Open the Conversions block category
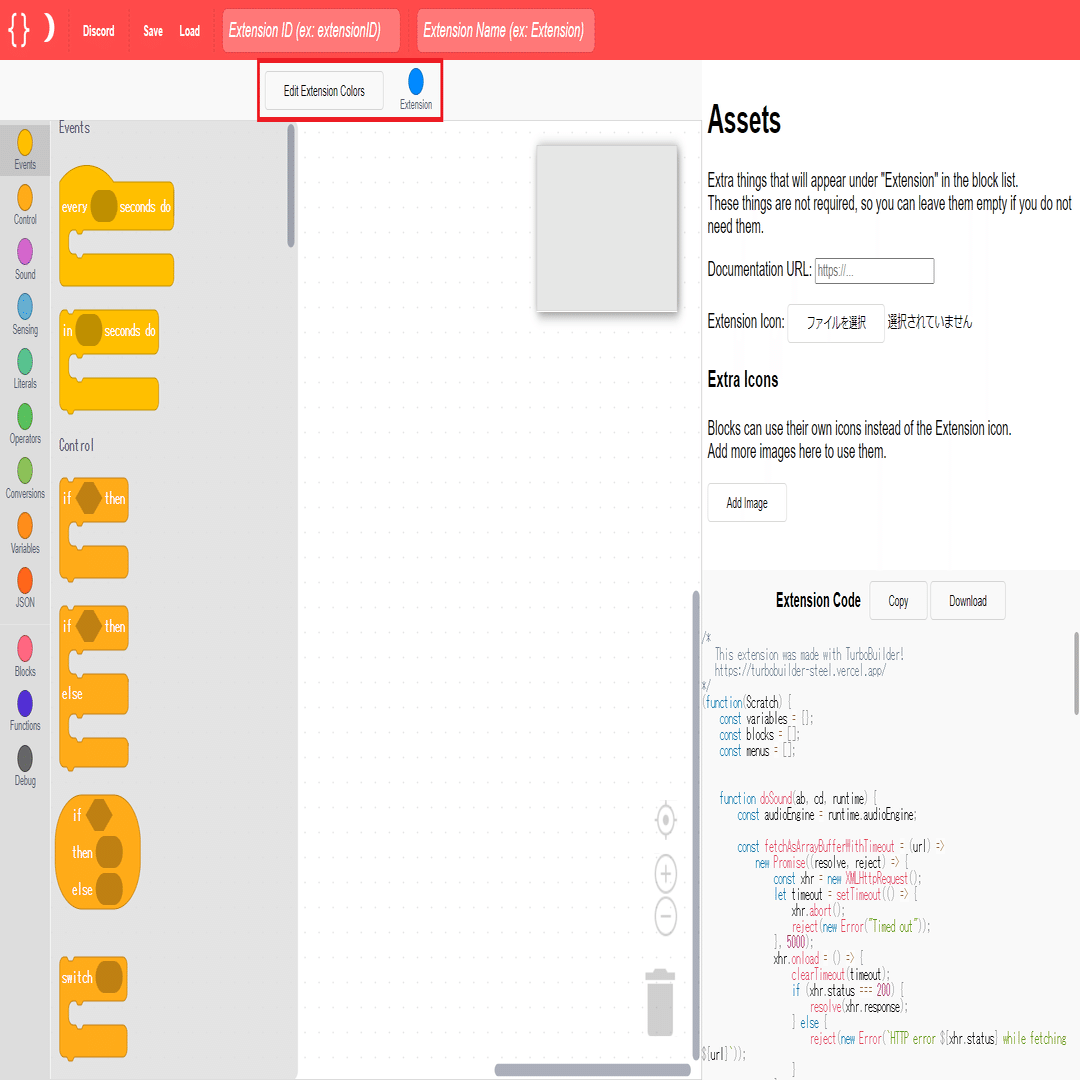This screenshot has height=1080, width=1080. coord(25,479)
